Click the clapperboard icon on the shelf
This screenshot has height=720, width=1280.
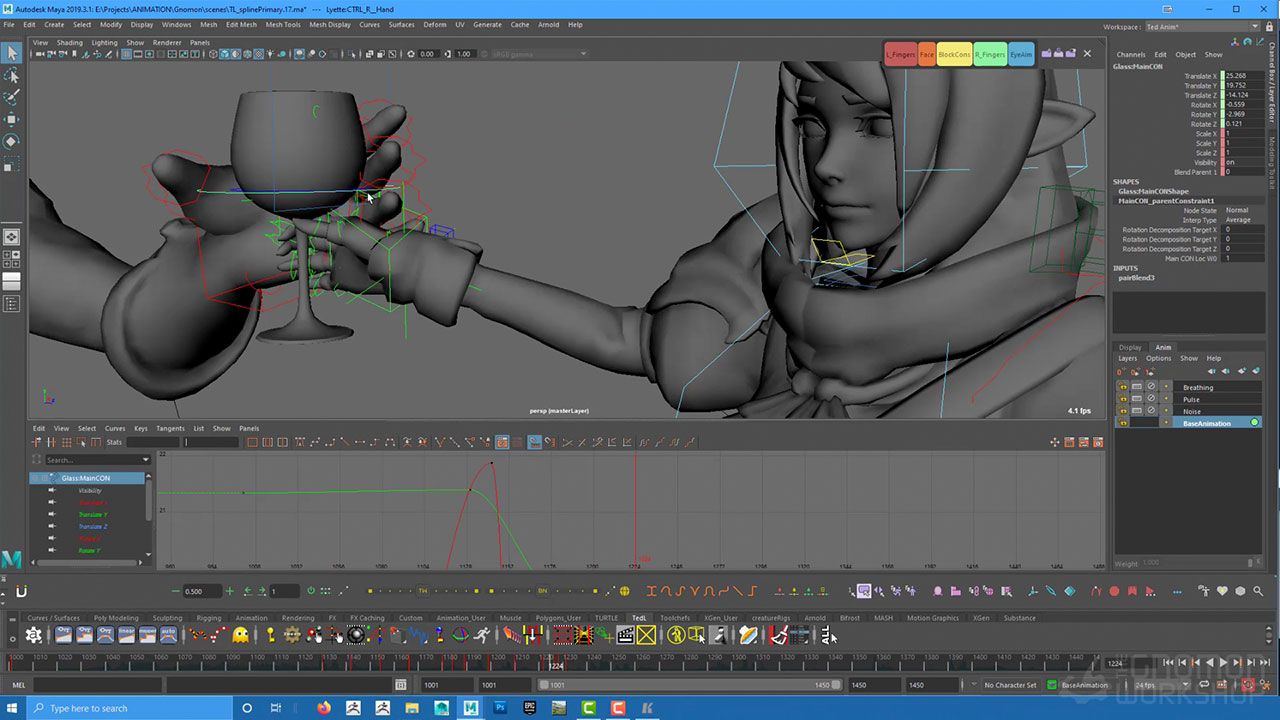point(626,635)
